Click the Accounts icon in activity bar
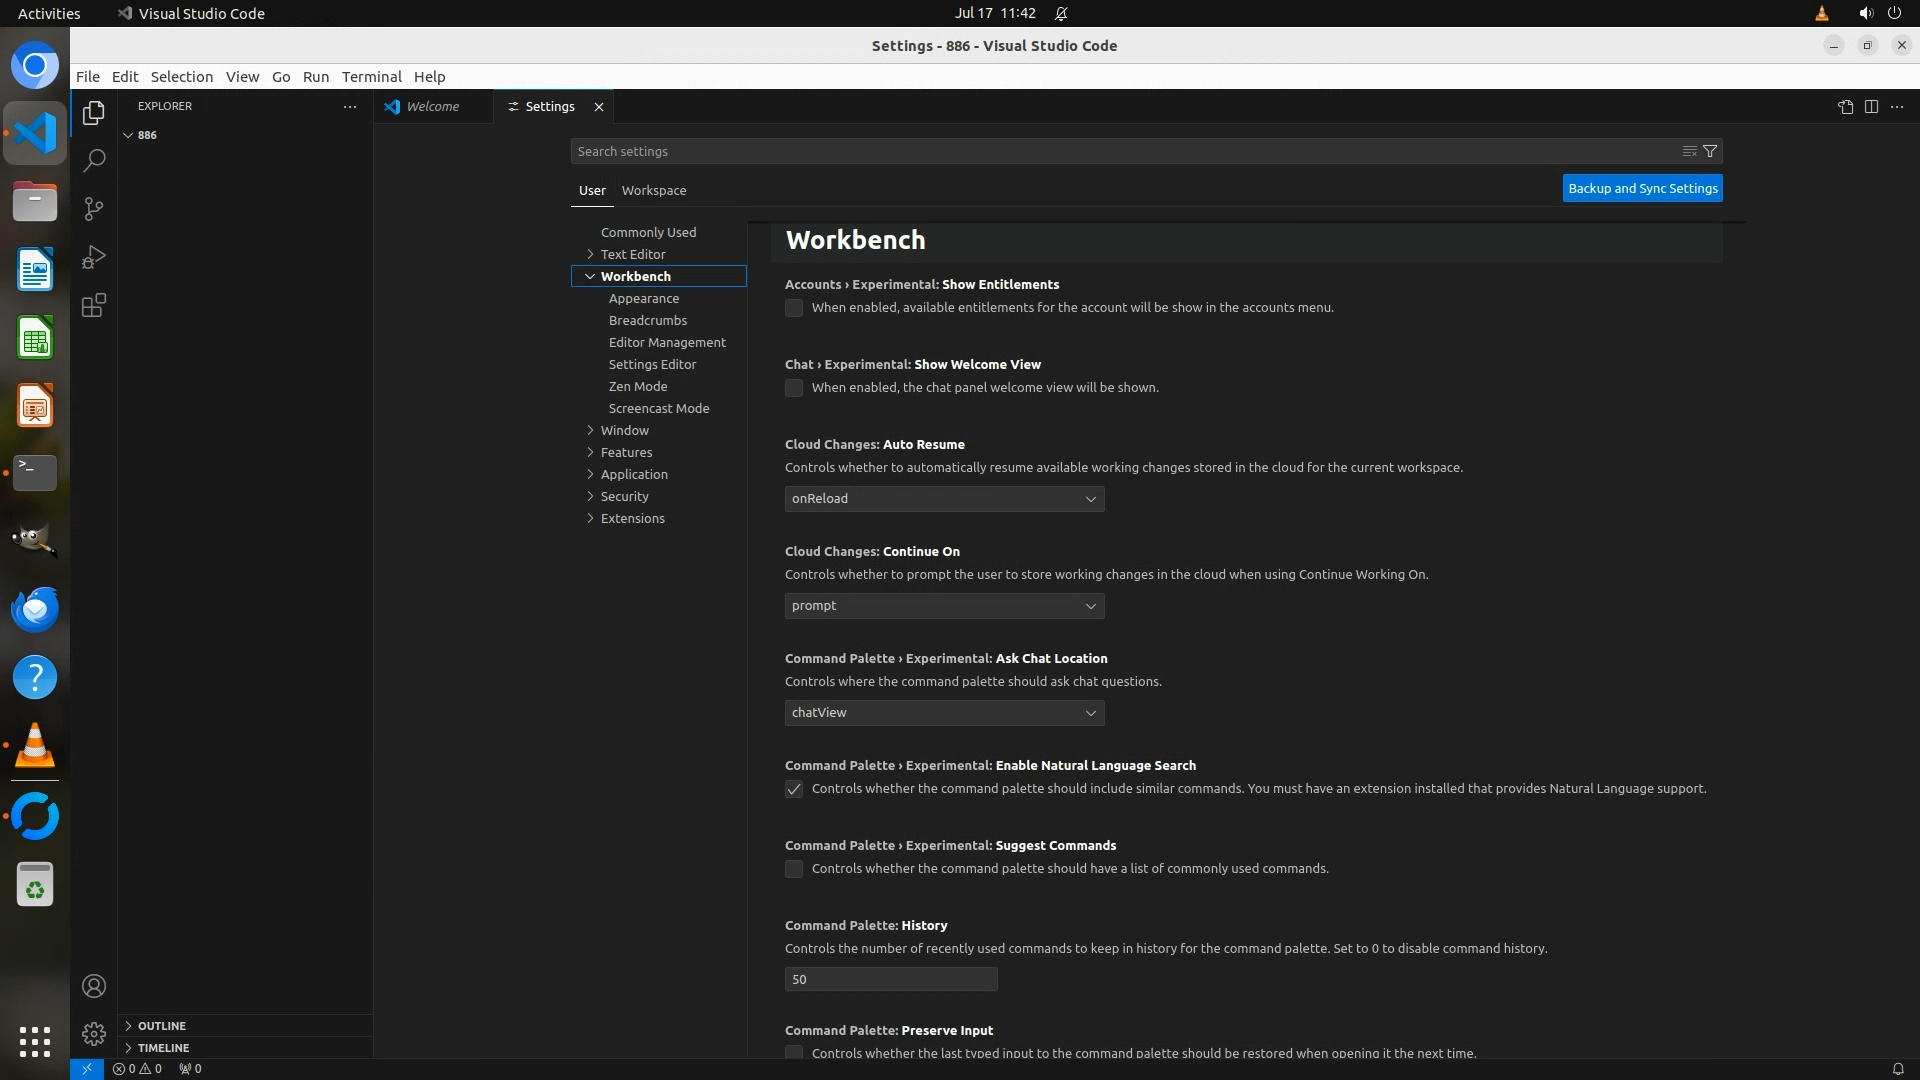This screenshot has width=1920, height=1080. 94,986
